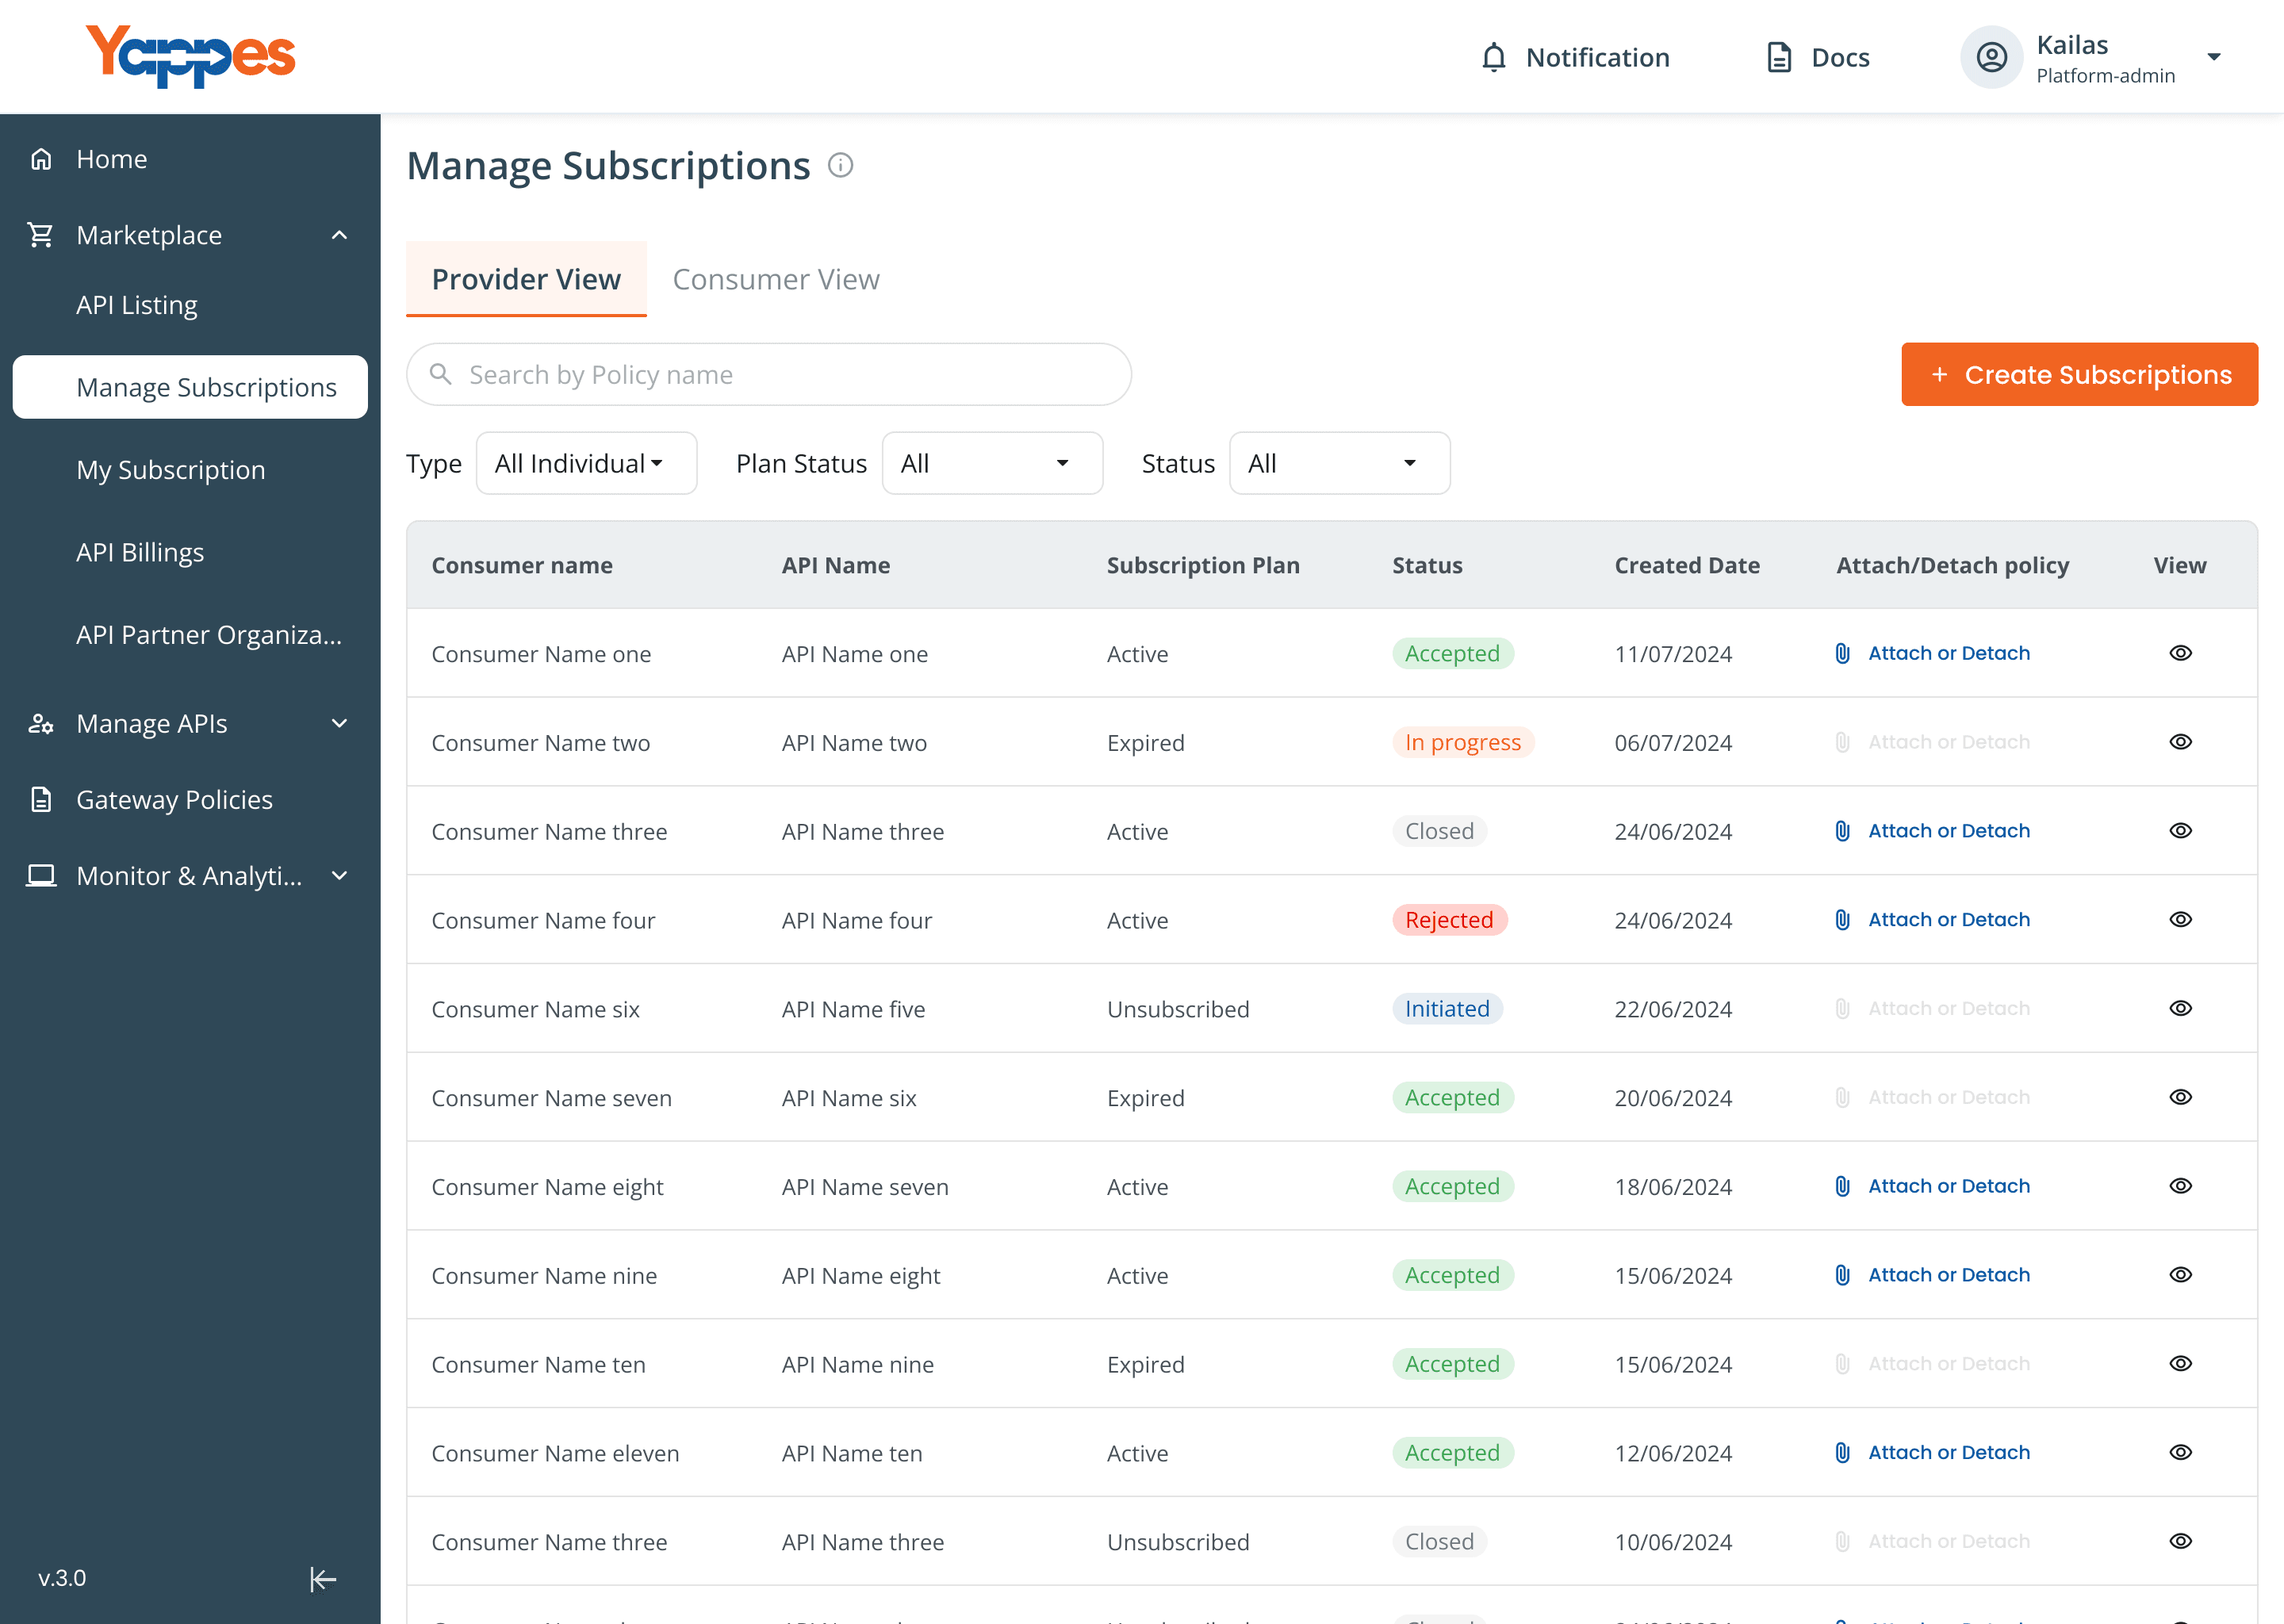Expand the Monitor & Analytics chevron
This screenshot has width=2284, height=1624.
[339, 875]
